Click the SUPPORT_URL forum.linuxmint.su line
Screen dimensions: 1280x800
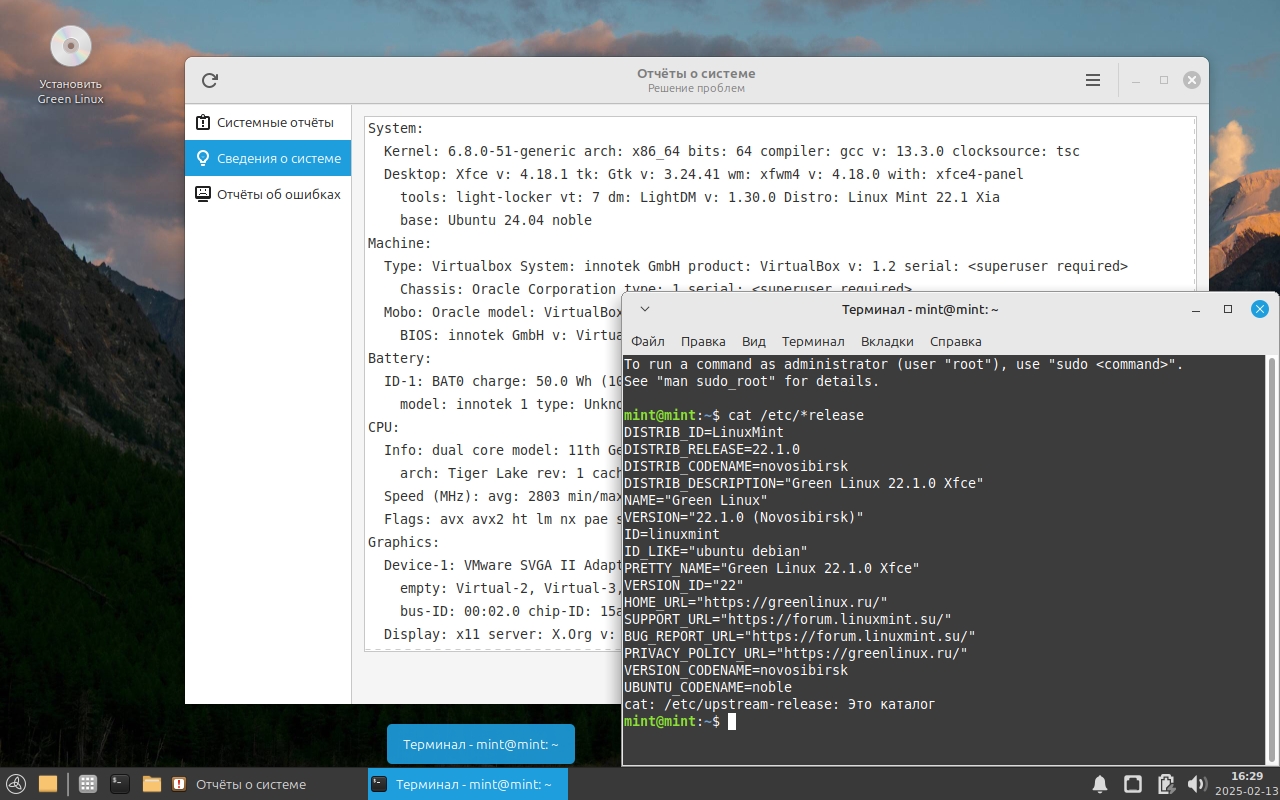tap(788, 619)
